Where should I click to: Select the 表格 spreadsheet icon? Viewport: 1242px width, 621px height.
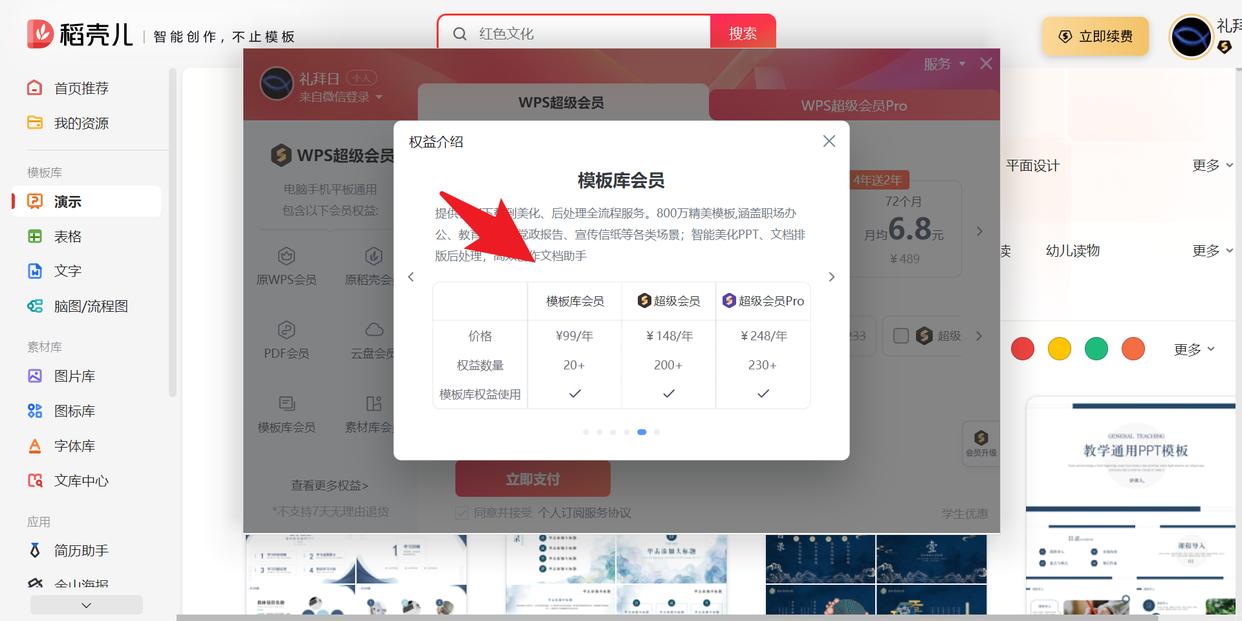point(35,236)
